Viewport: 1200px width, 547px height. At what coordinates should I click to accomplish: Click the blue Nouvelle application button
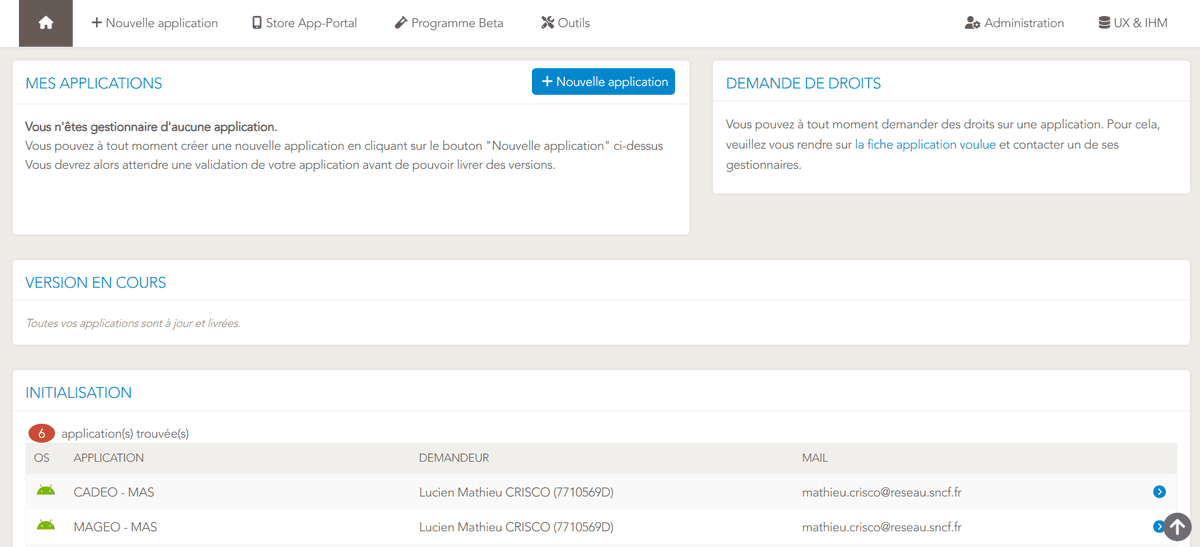tap(603, 82)
